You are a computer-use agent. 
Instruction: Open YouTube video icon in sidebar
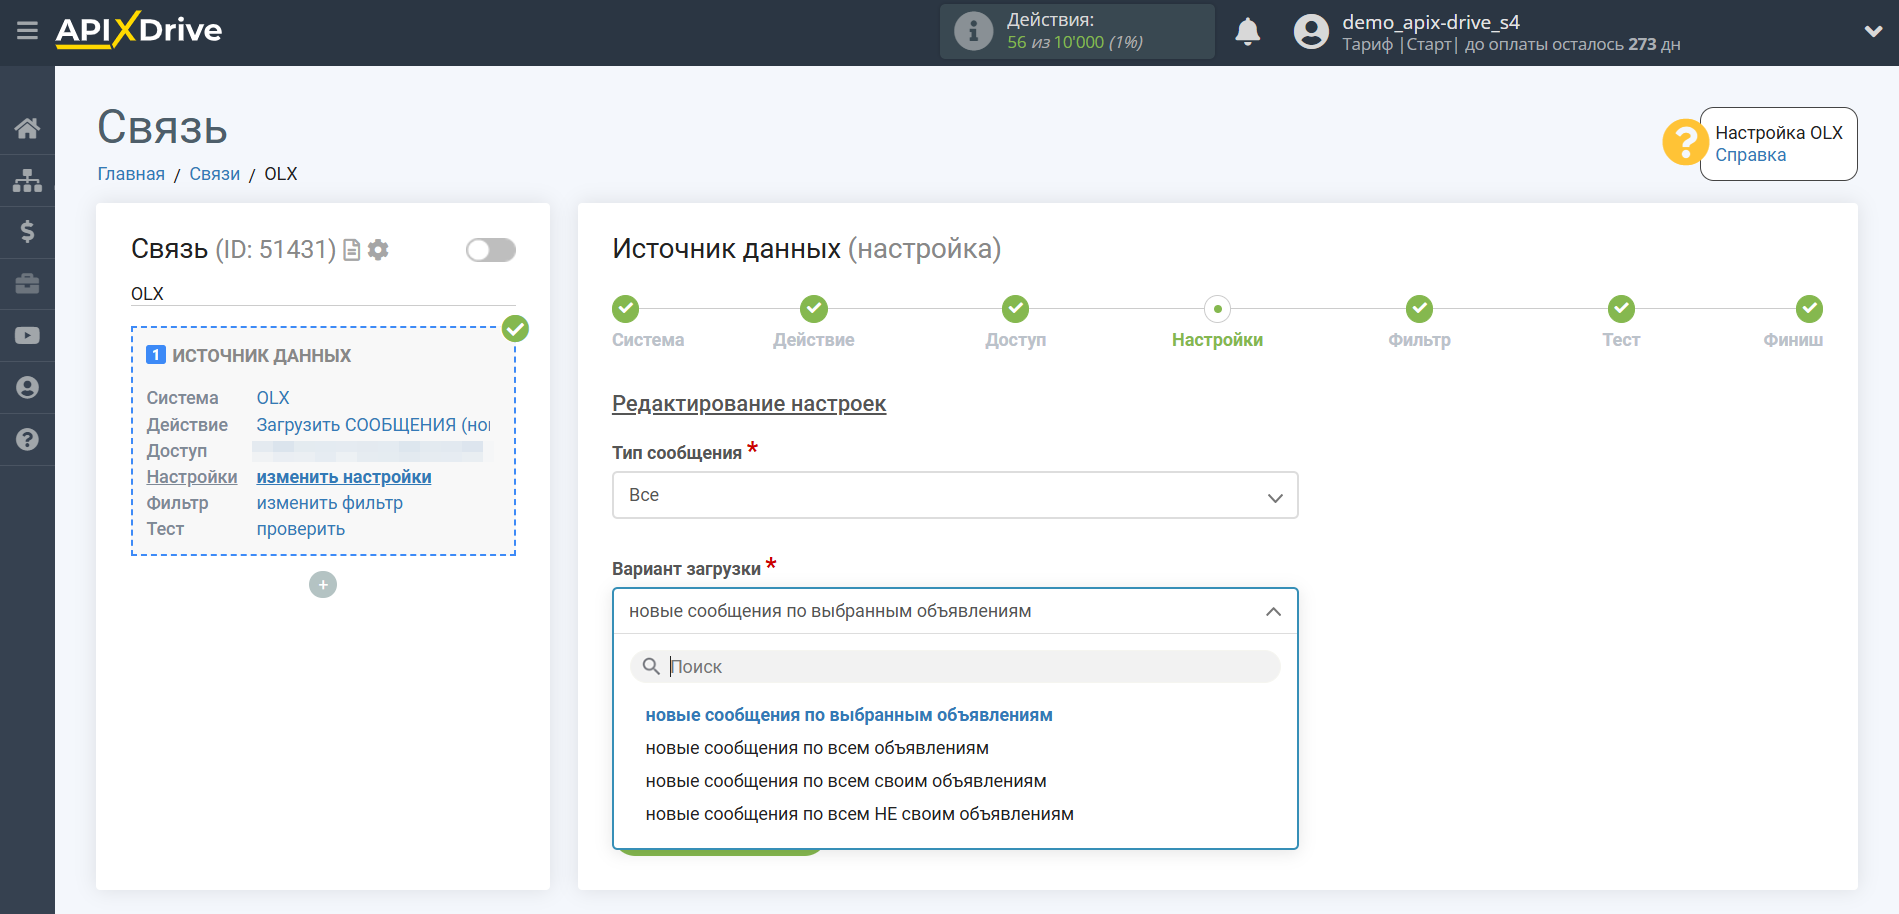[x=27, y=336]
